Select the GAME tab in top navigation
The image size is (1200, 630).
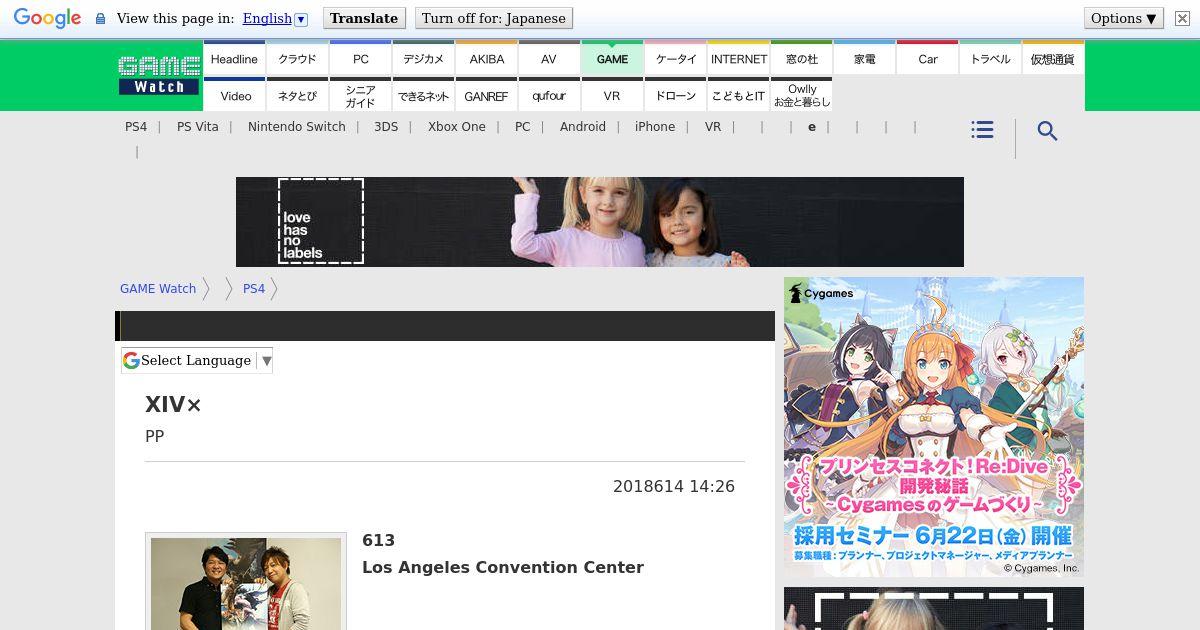pos(612,59)
